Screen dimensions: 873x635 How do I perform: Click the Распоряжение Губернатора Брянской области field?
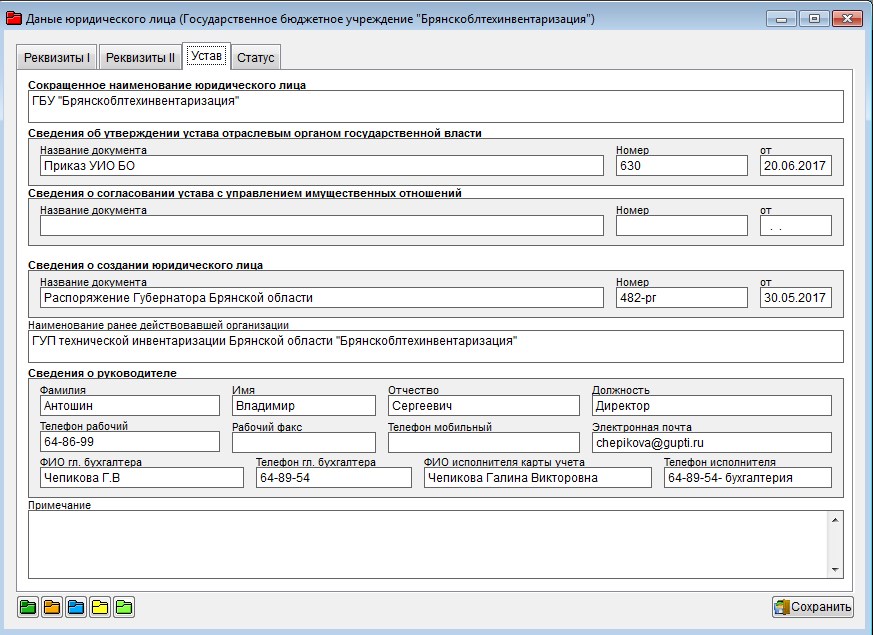point(322,298)
